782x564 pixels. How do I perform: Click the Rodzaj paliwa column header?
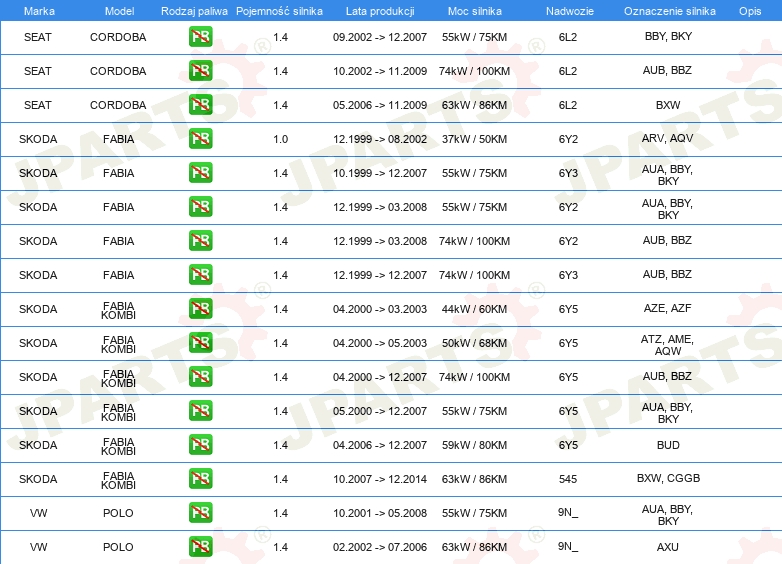coord(194,11)
